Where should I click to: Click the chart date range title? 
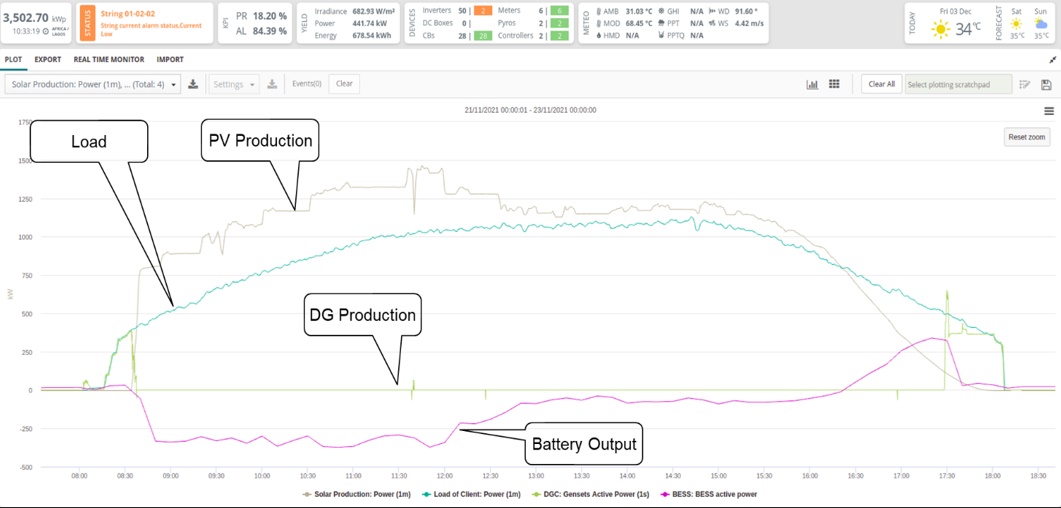click(x=530, y=110)
